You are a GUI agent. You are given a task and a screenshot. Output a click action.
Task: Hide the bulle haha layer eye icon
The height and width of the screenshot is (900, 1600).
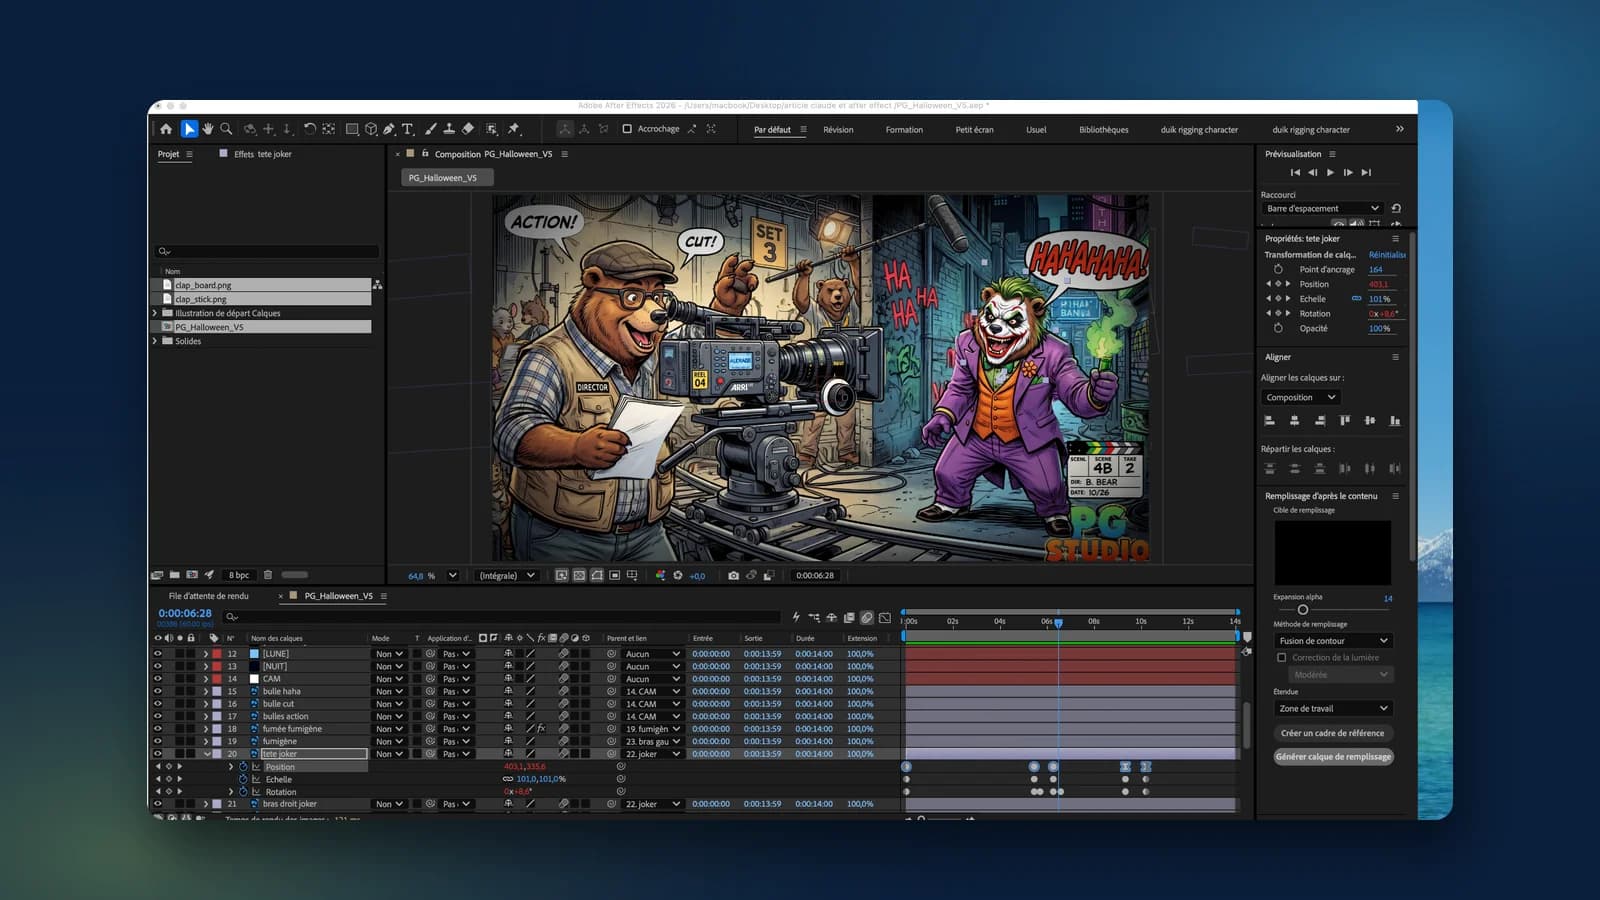click(x=158, y=691)
